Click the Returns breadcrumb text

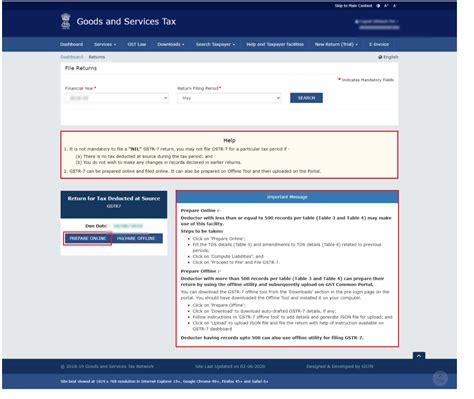pyautogui.click(x=97, y=57)
